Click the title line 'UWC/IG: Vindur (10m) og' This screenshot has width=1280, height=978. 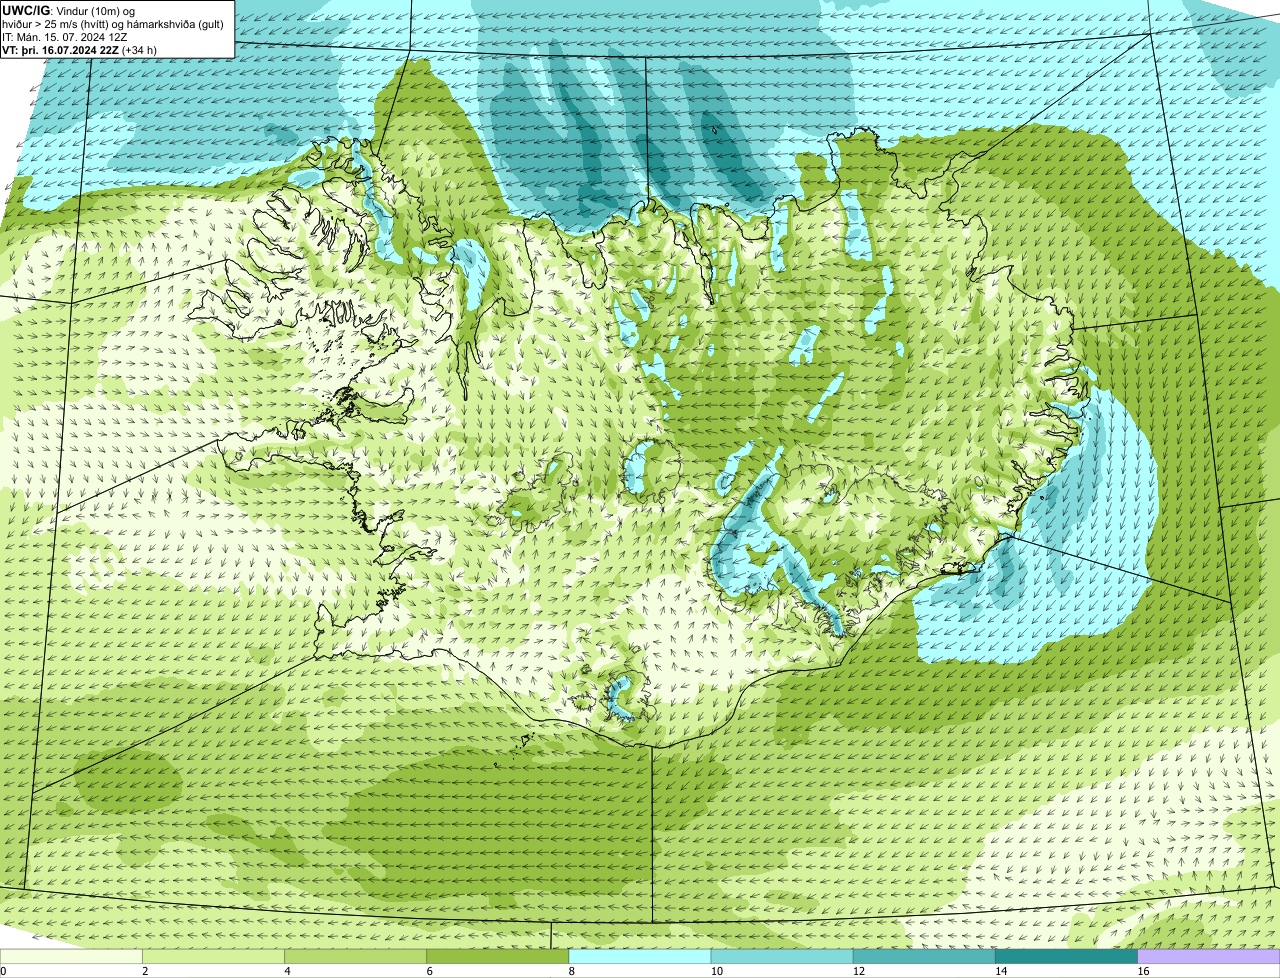click(x=69, y=10)
